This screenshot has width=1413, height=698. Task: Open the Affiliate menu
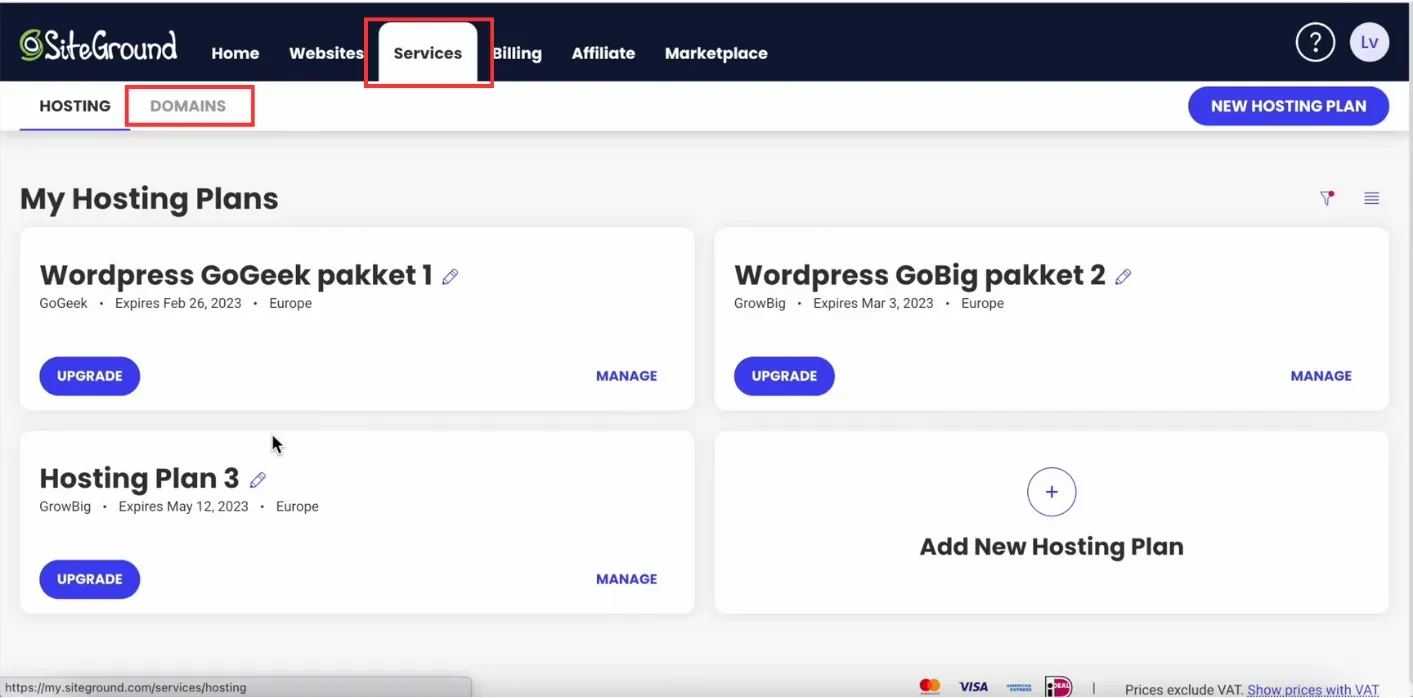(x=603, y=53)
